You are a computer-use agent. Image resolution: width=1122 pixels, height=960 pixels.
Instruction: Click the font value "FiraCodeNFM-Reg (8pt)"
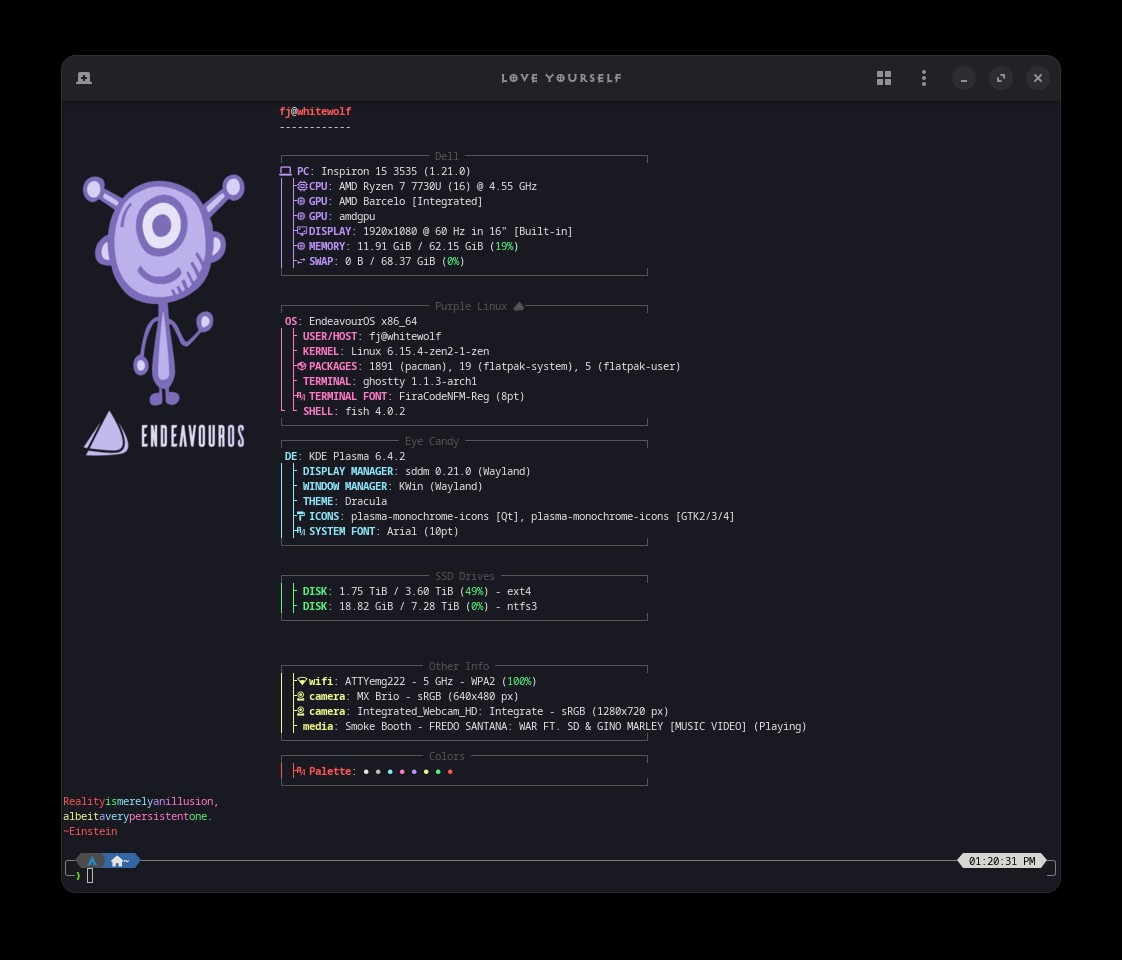[x=462, y=397]
